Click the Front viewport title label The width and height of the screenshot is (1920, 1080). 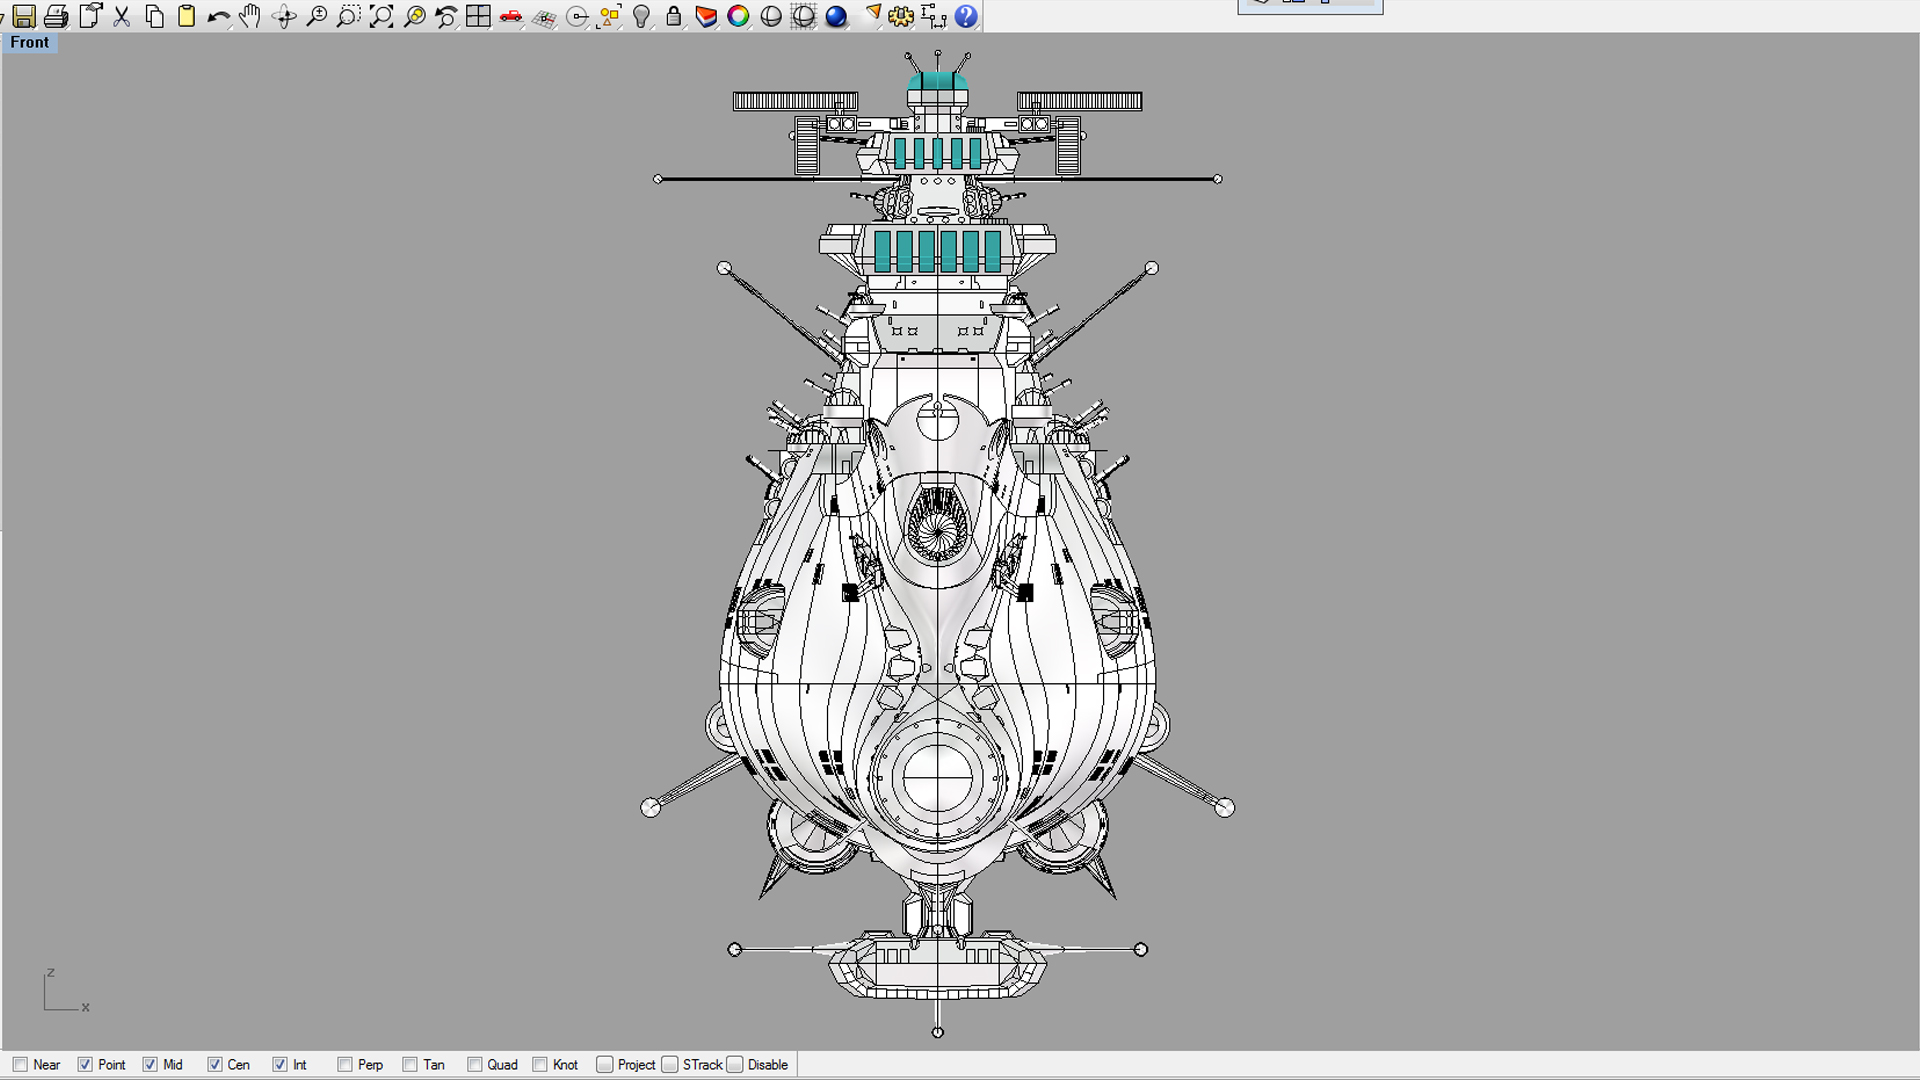click(x=30, y=42)
